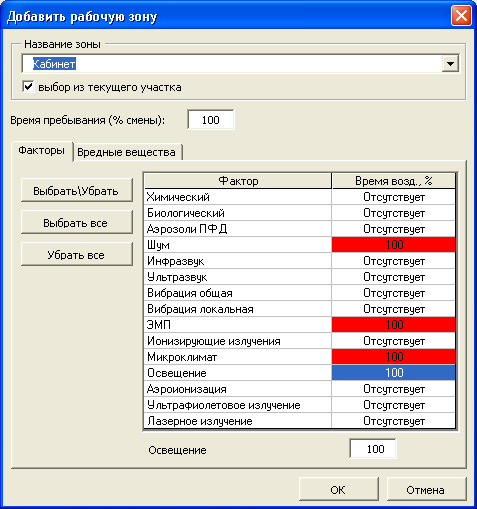Screen dimensions: 477x509
Task: Click Отсутствует cell in Биологический row
Action: [x=394, y=213]
